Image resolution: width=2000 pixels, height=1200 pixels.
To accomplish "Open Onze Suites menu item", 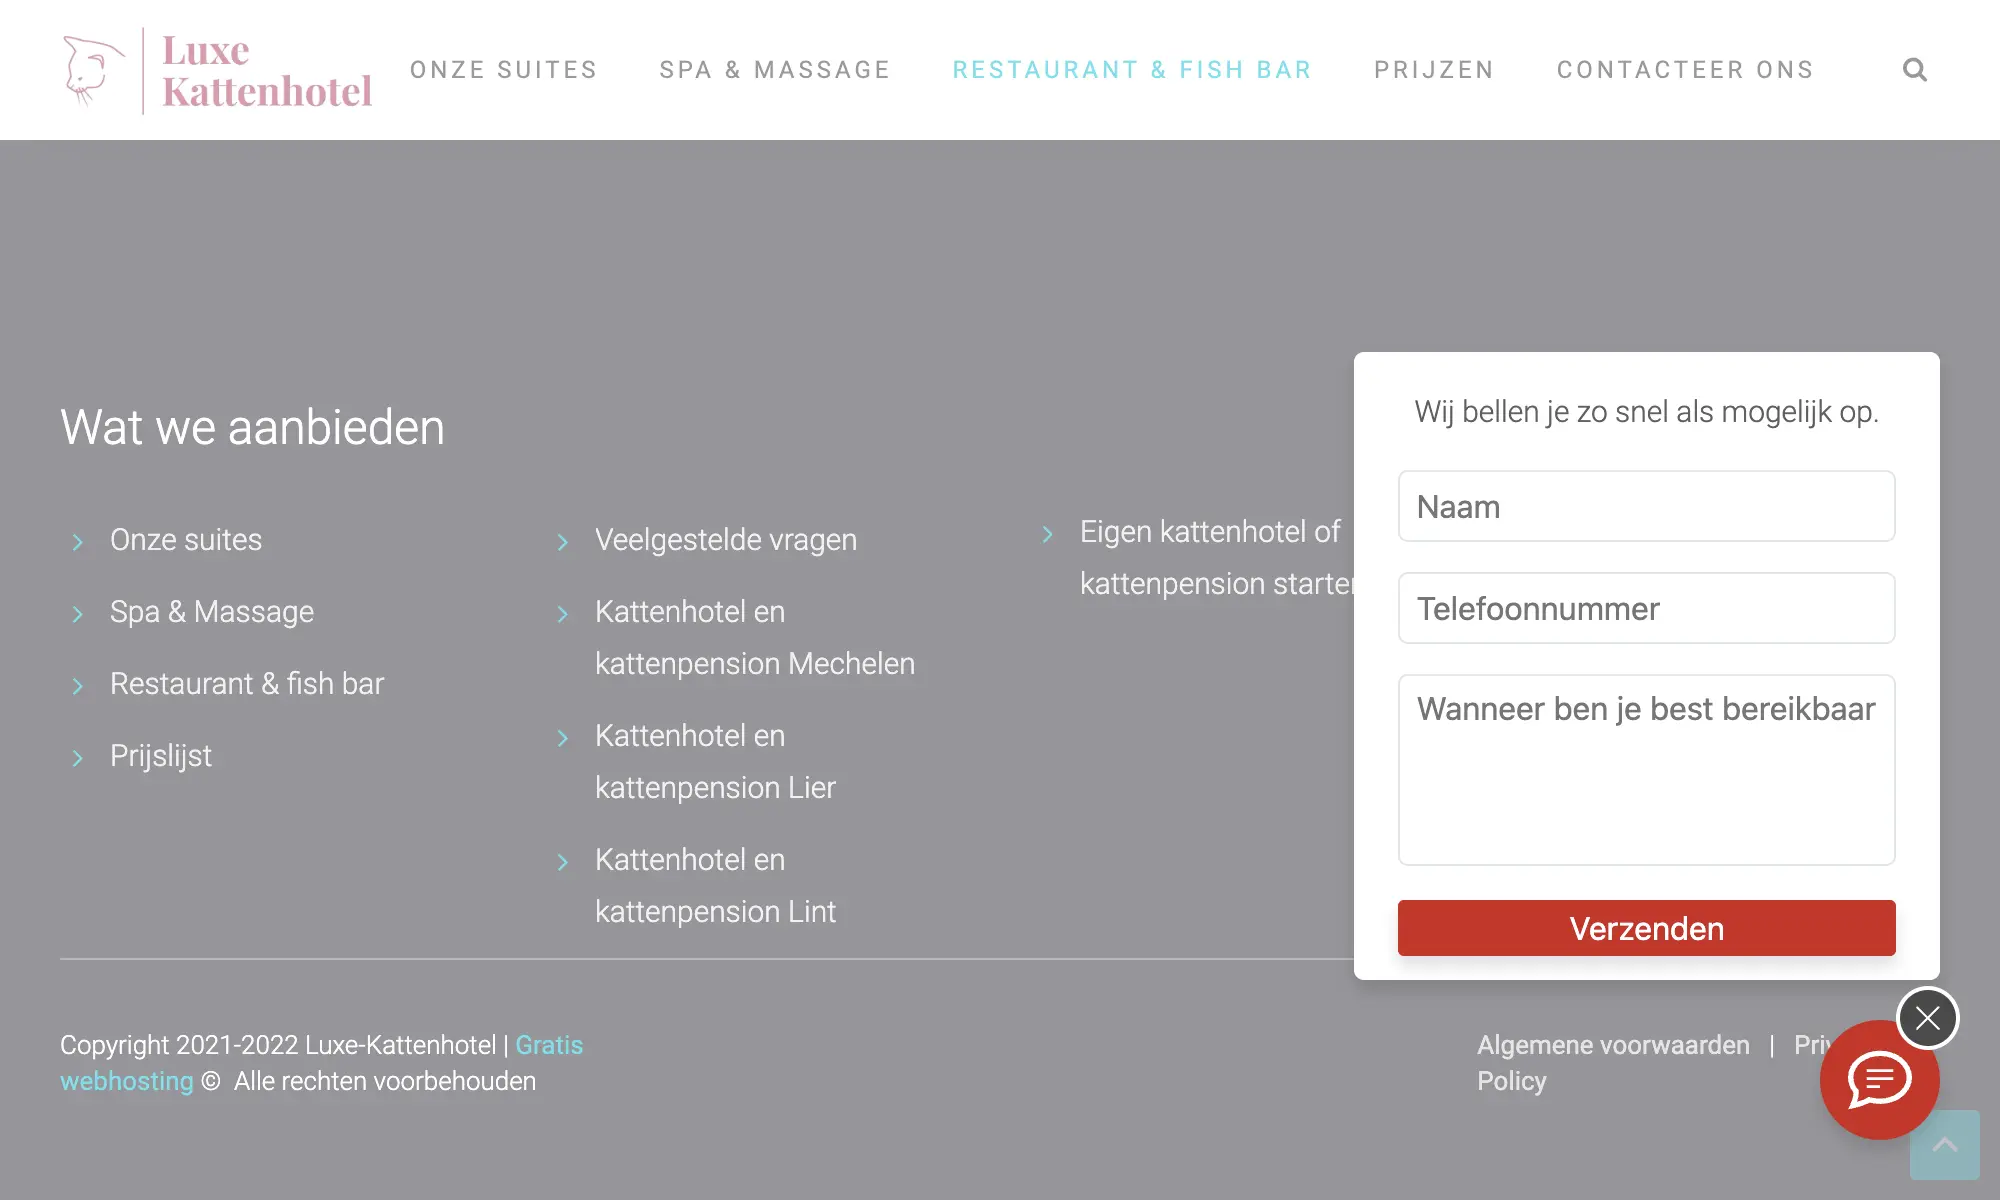I will pyautogui.click(x=504, y=70).
